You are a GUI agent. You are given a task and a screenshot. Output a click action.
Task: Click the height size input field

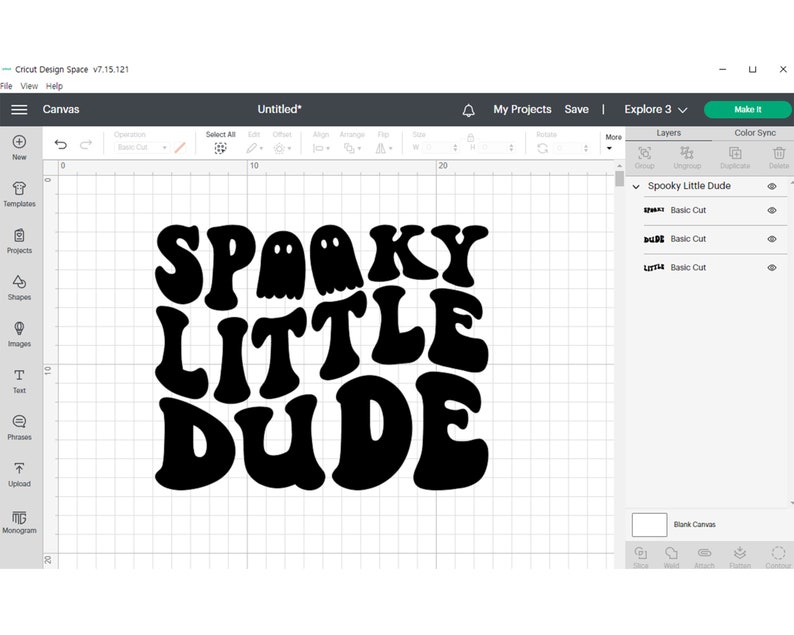(493, 147)
